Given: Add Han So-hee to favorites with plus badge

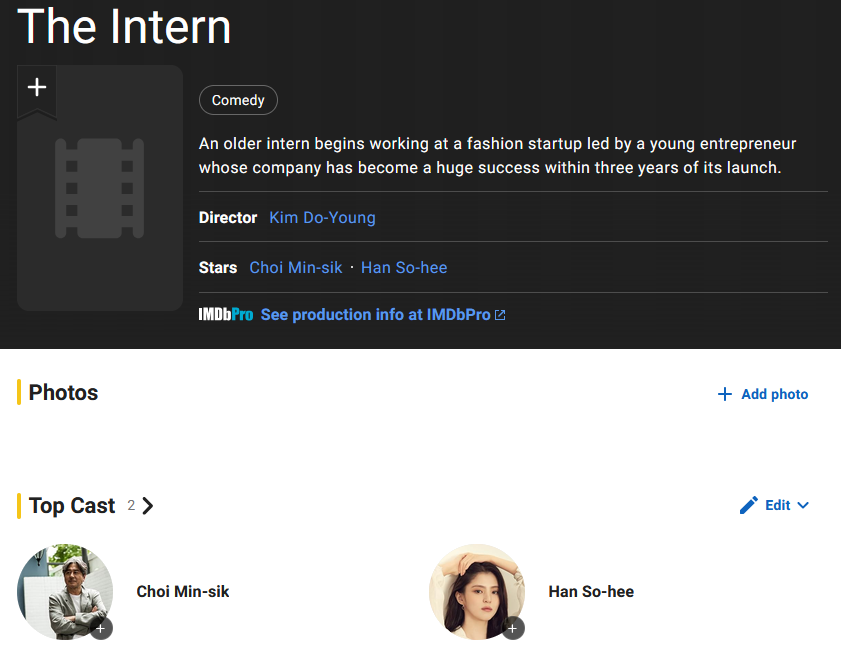Looking at the screenshot, I should pyautogui.click(x=513, y=628).
